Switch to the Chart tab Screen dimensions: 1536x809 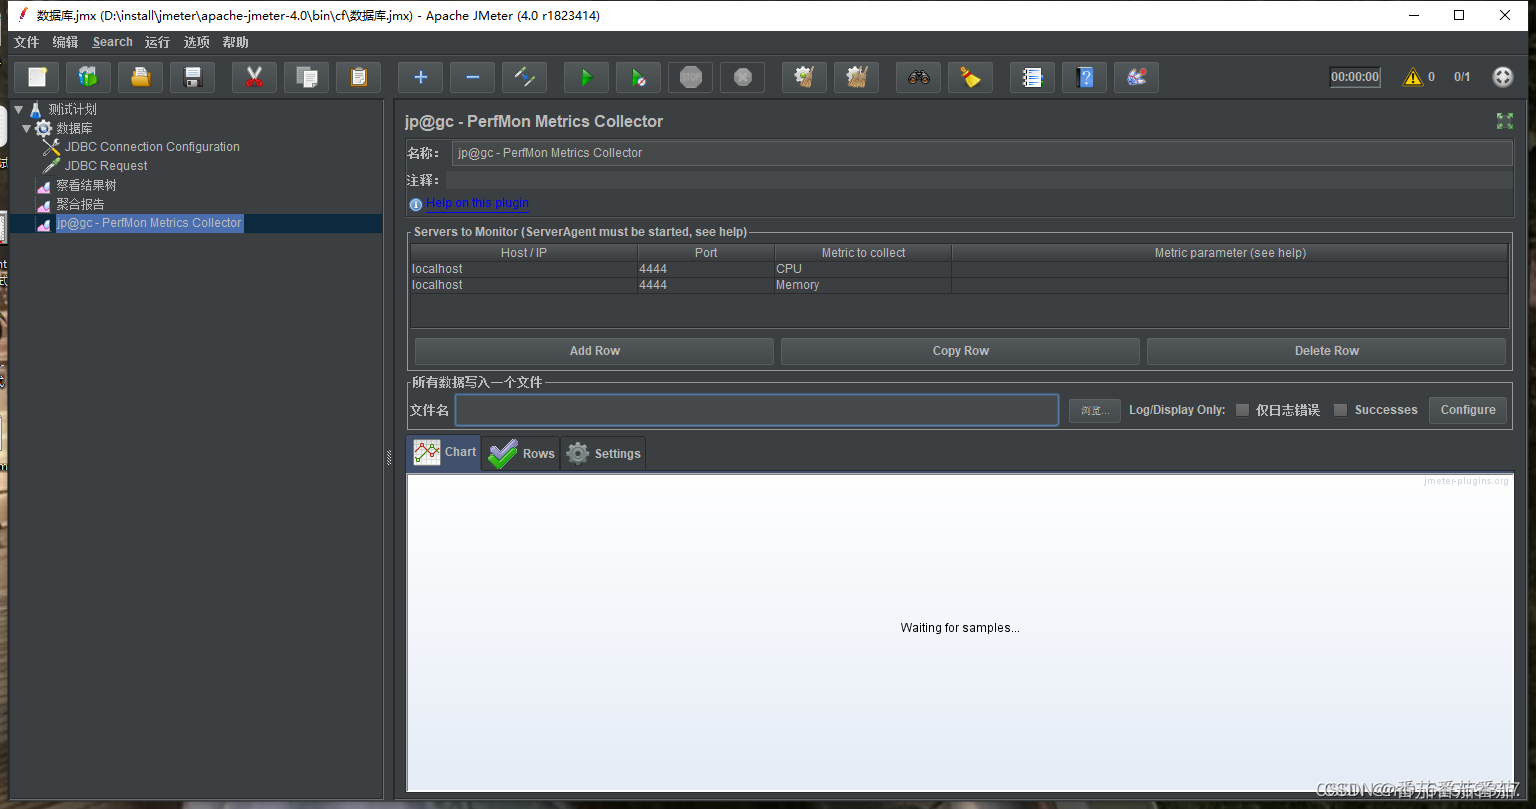[444, 452]
